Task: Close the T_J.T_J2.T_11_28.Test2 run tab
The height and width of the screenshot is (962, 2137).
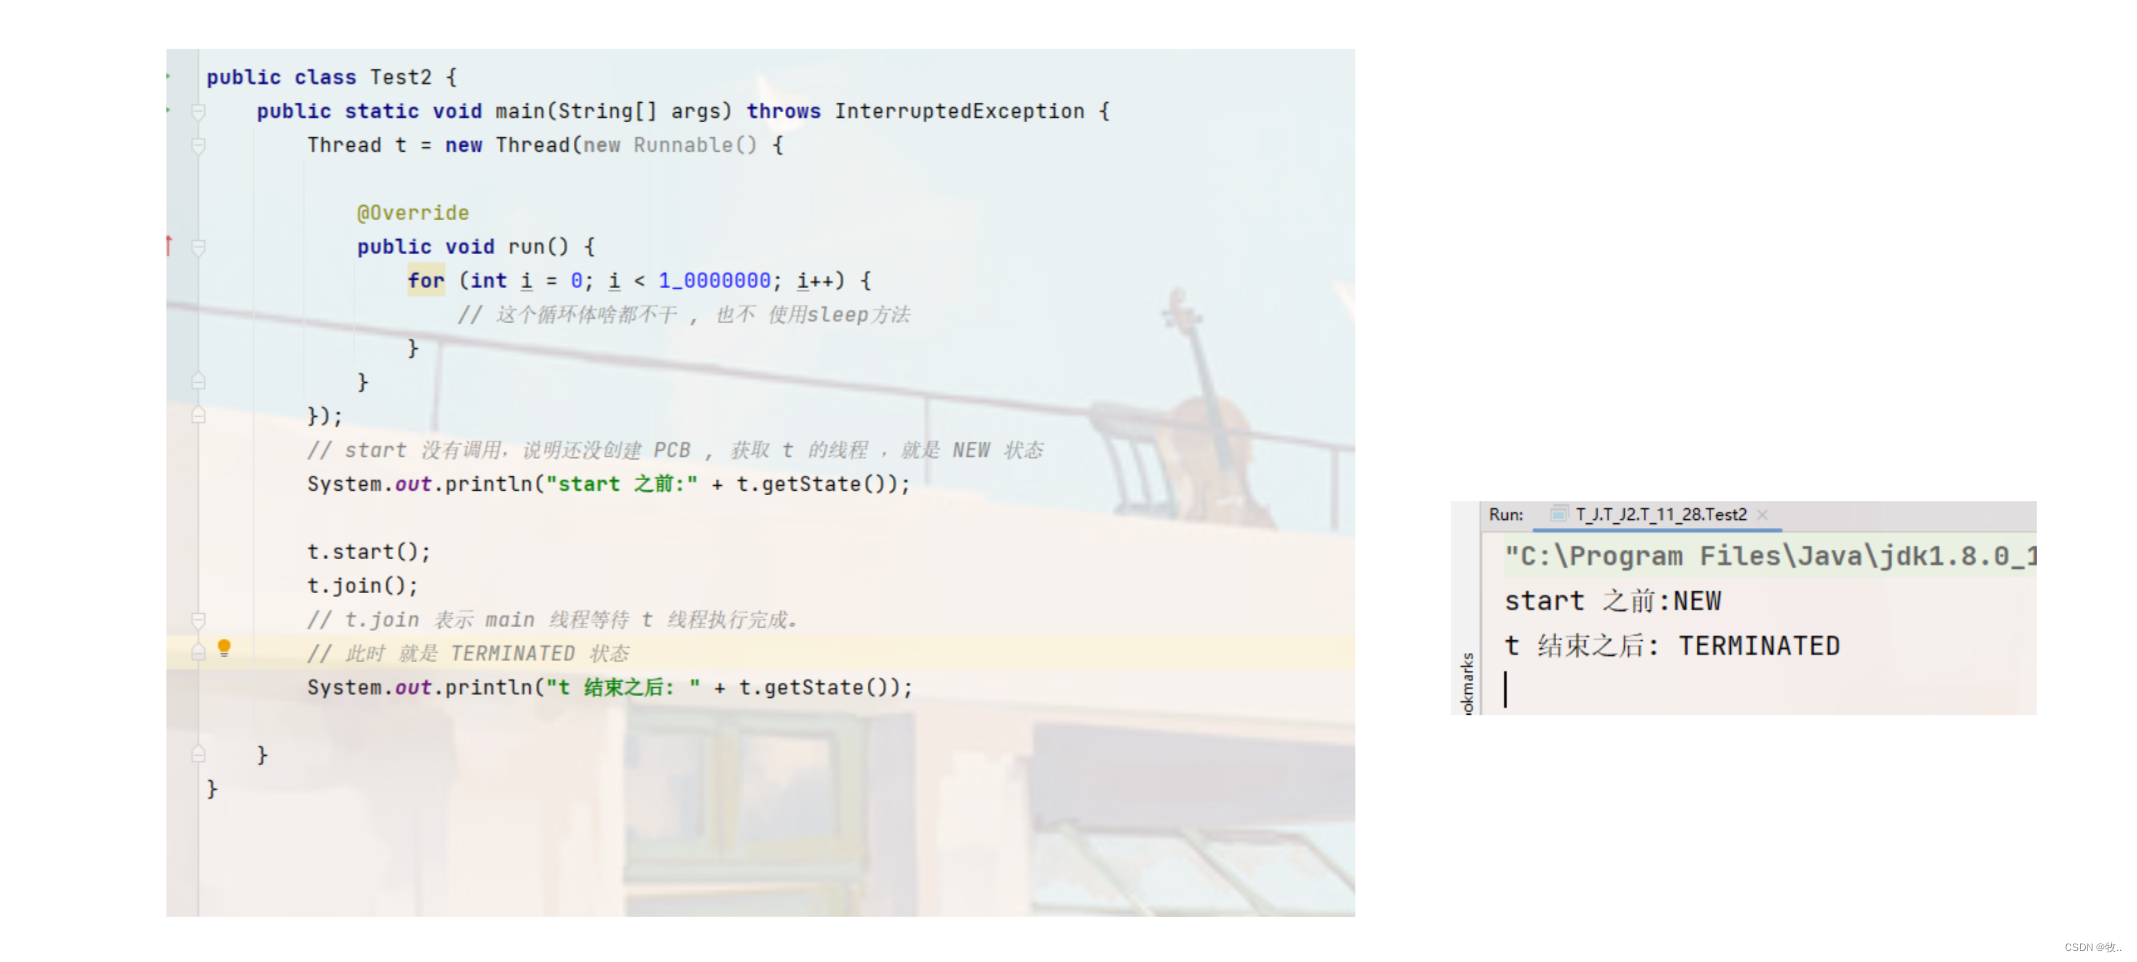Action: (1762, 515)
